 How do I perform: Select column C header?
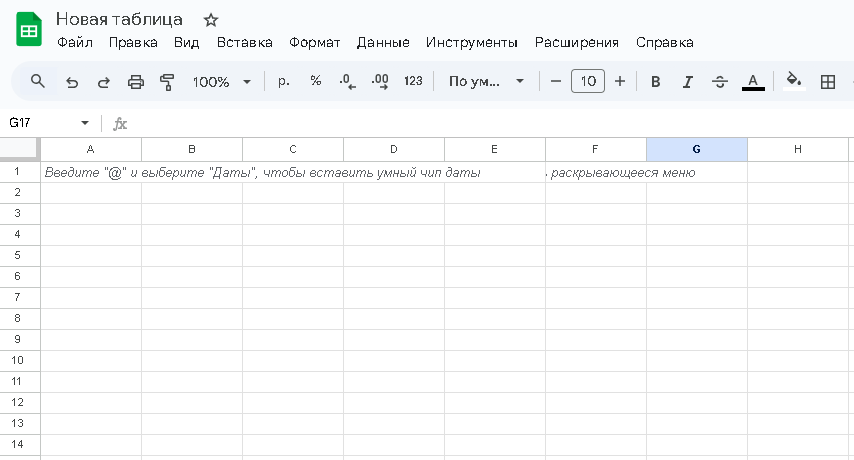pos(293,150)
